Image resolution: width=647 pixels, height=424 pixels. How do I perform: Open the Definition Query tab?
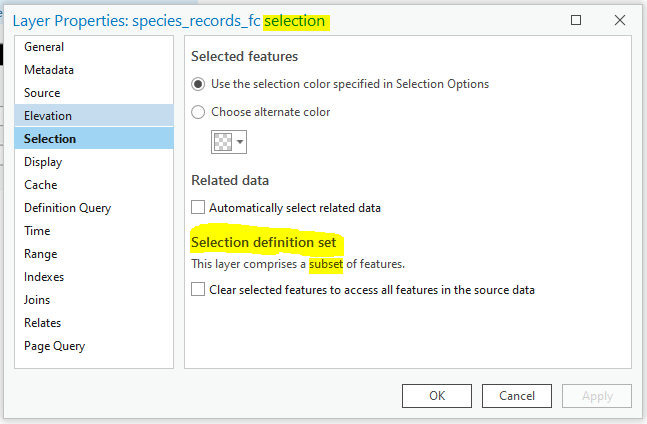[68, 208]
